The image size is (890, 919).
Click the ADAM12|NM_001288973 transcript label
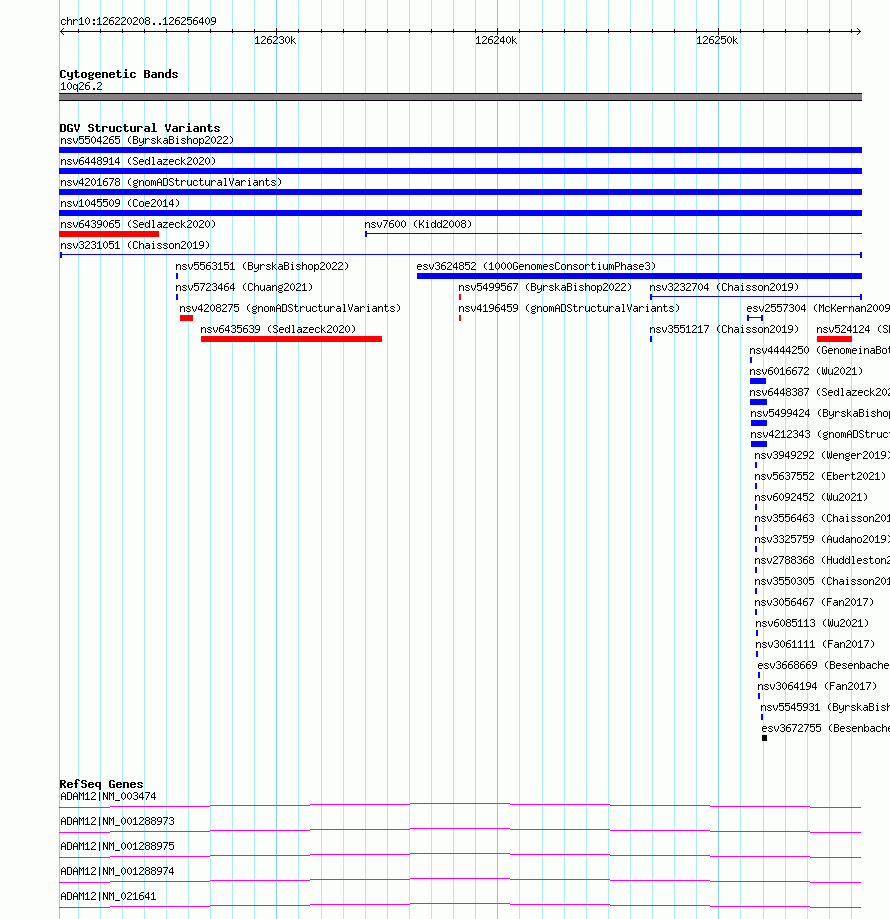click(117, 822)
